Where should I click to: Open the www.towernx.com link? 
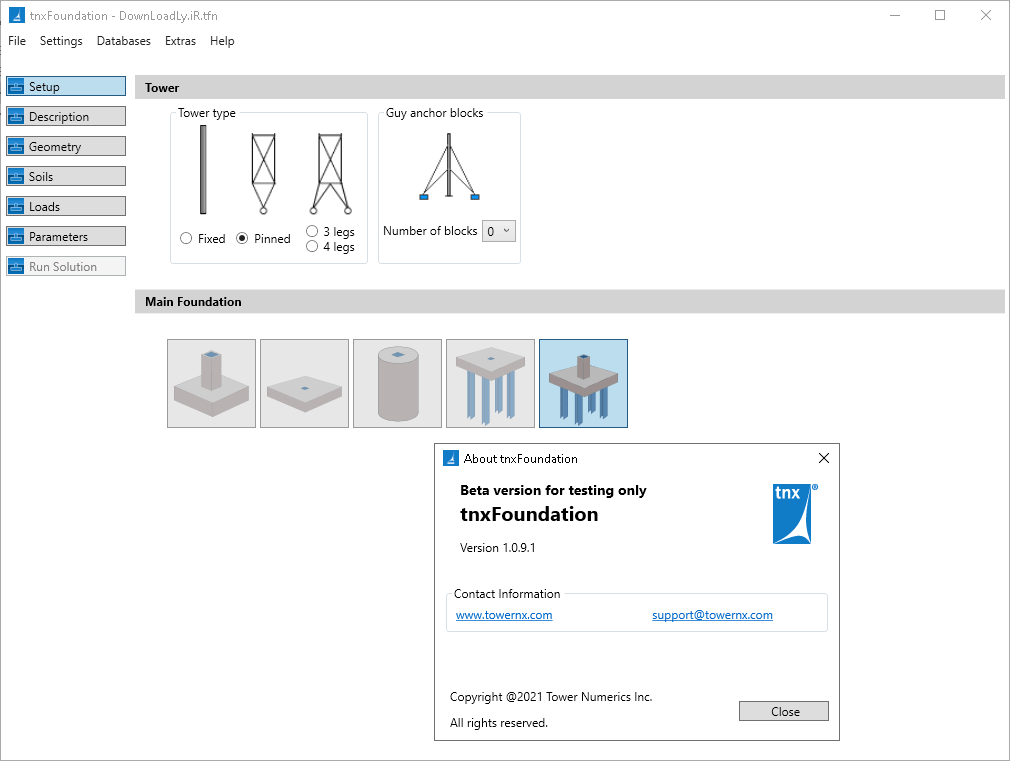[x=504, y=615]
